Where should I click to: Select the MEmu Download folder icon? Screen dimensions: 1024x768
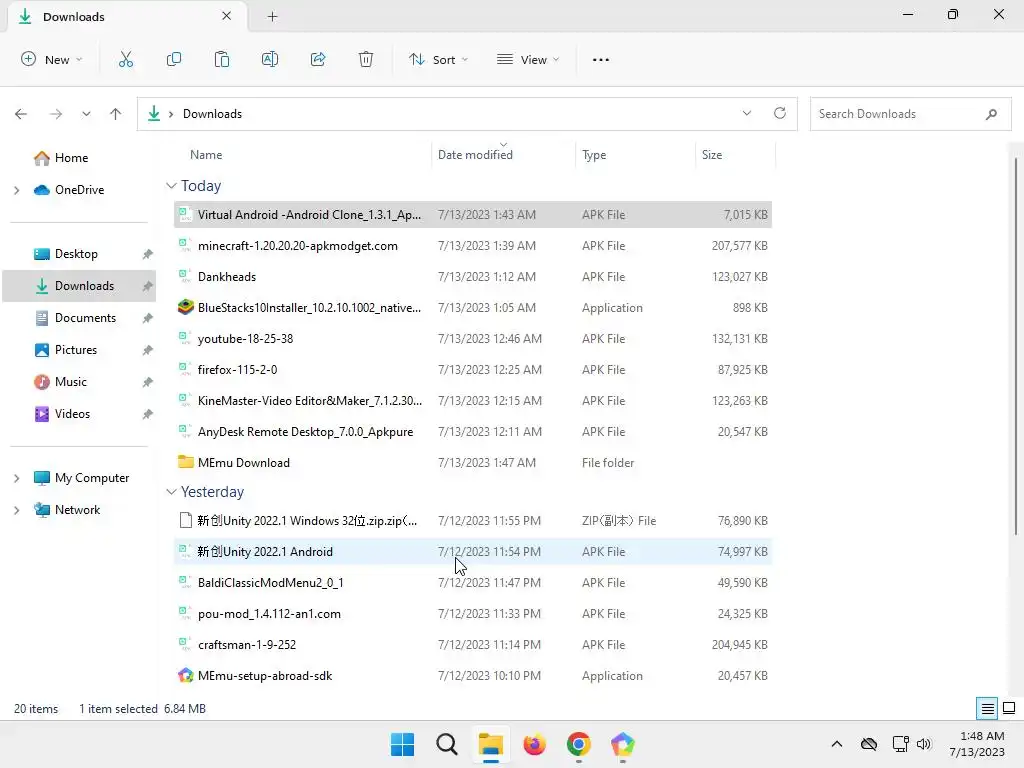185,462
